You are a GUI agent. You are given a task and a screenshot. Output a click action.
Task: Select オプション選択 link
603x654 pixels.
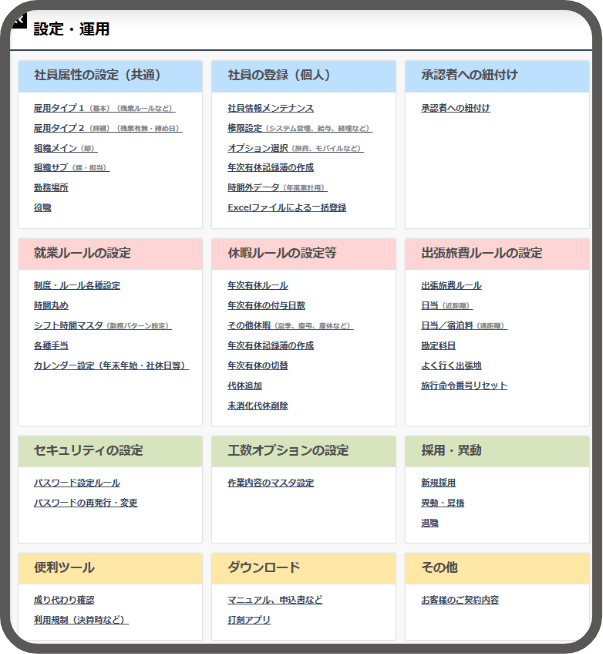[295, 148]
